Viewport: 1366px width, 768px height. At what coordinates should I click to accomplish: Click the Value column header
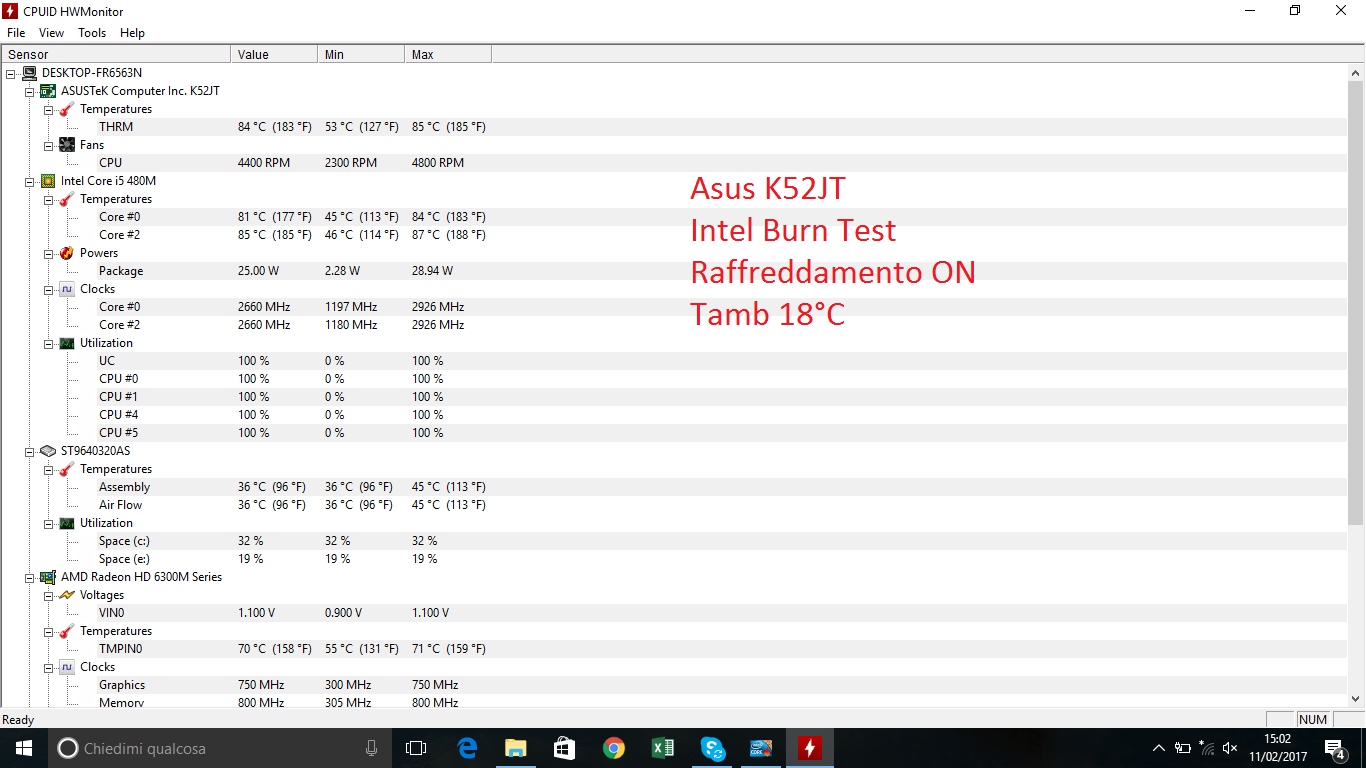[x=273, y=55]
